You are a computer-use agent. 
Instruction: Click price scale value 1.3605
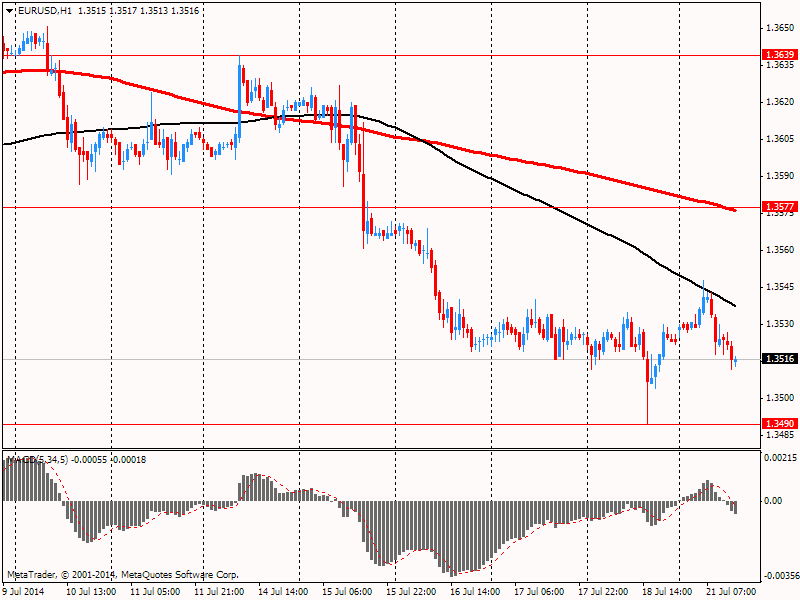coord(780,139)
